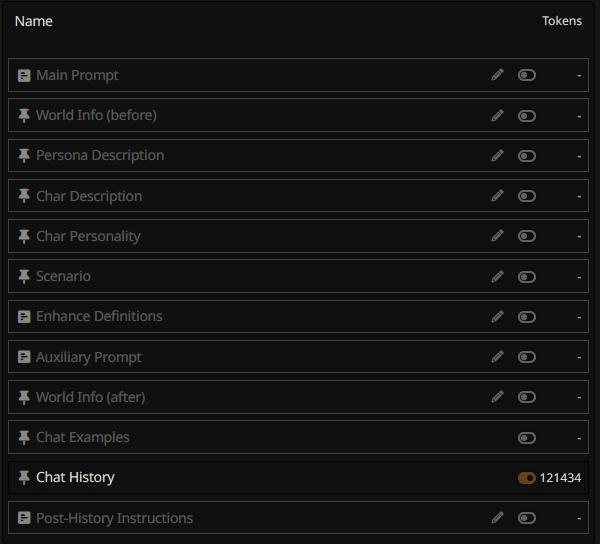Edit World Info (after) entry

[x=497, y=397]
